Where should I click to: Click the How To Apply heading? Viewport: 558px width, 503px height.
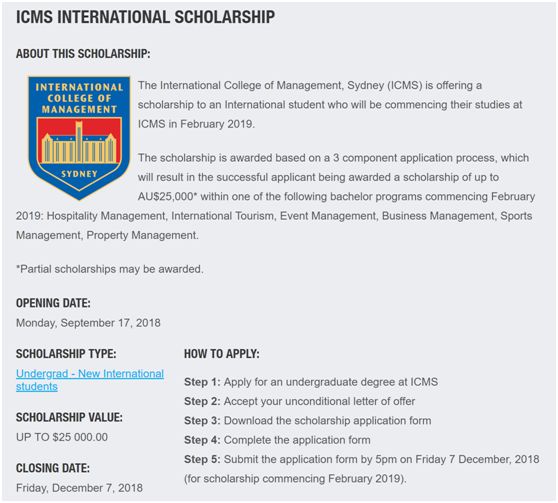click(x=222, y=354)
